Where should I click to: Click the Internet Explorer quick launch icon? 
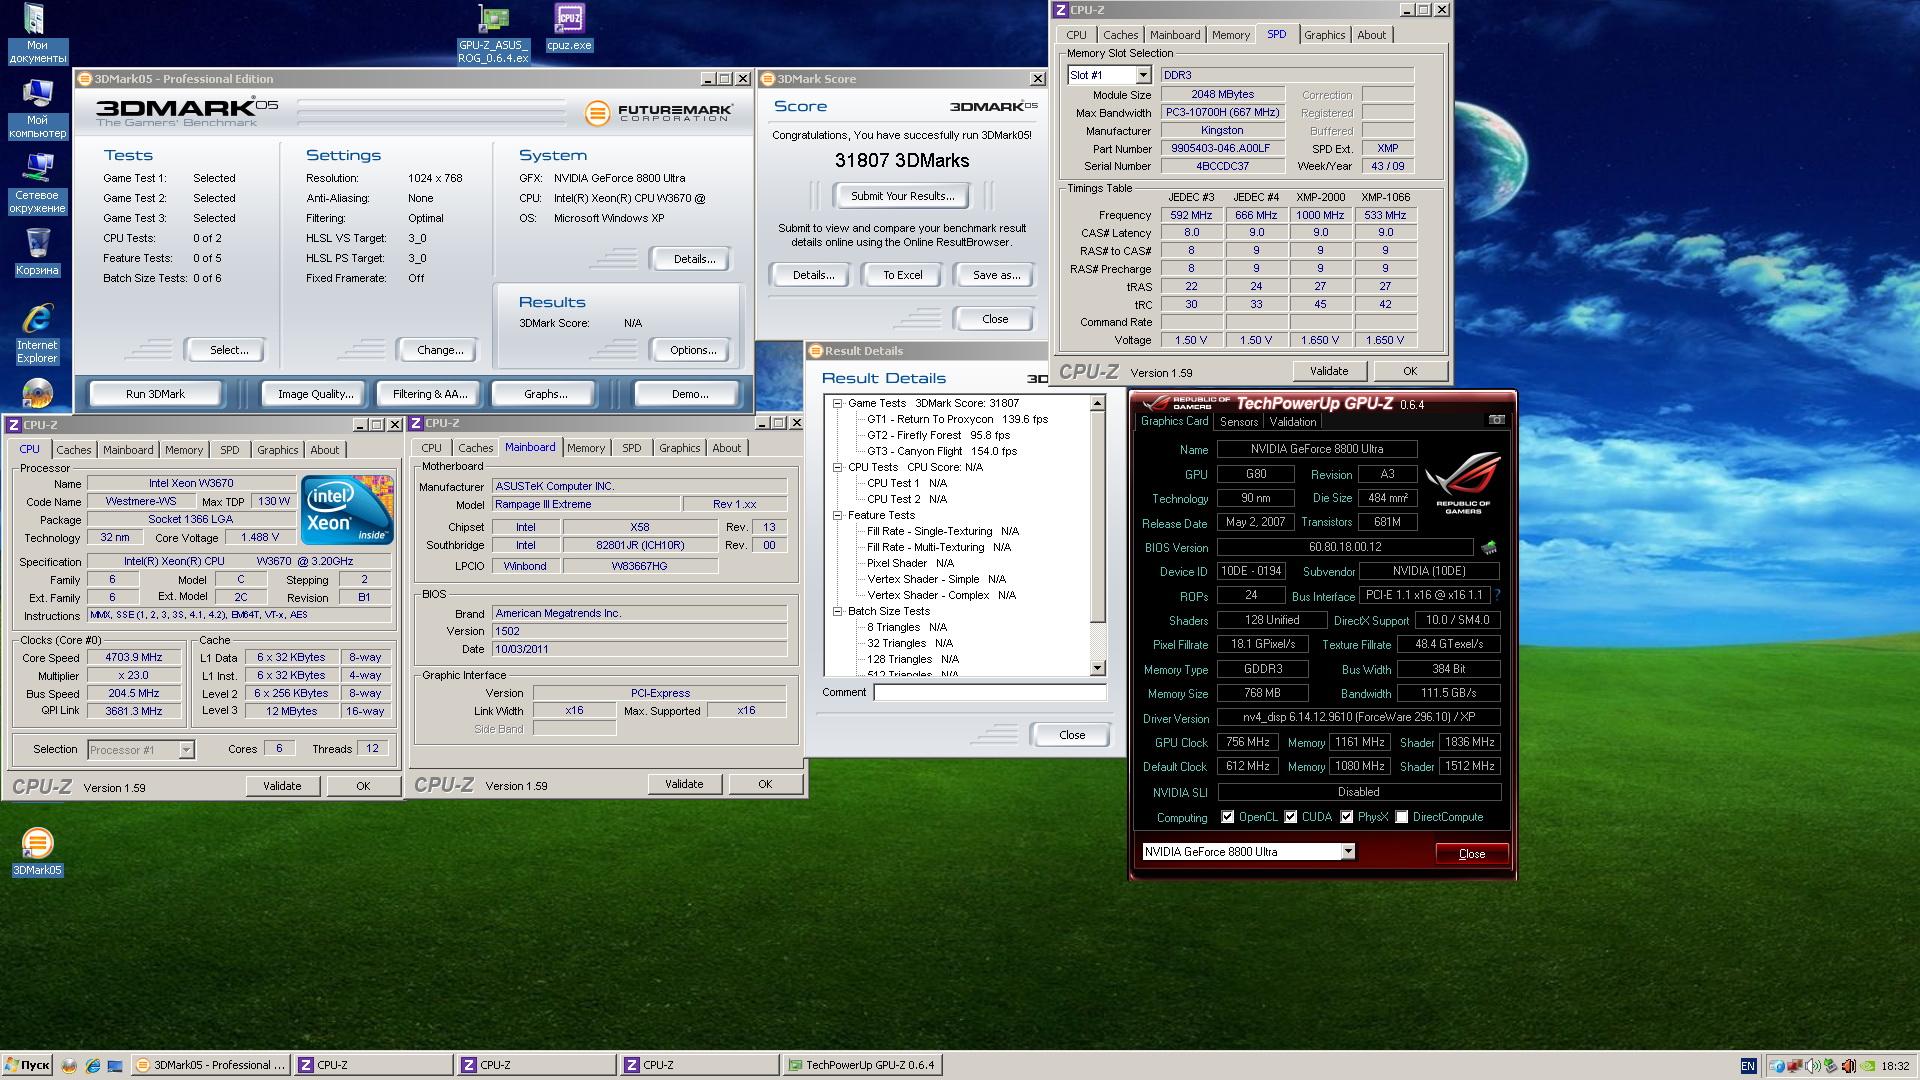tap(92, 1066)
